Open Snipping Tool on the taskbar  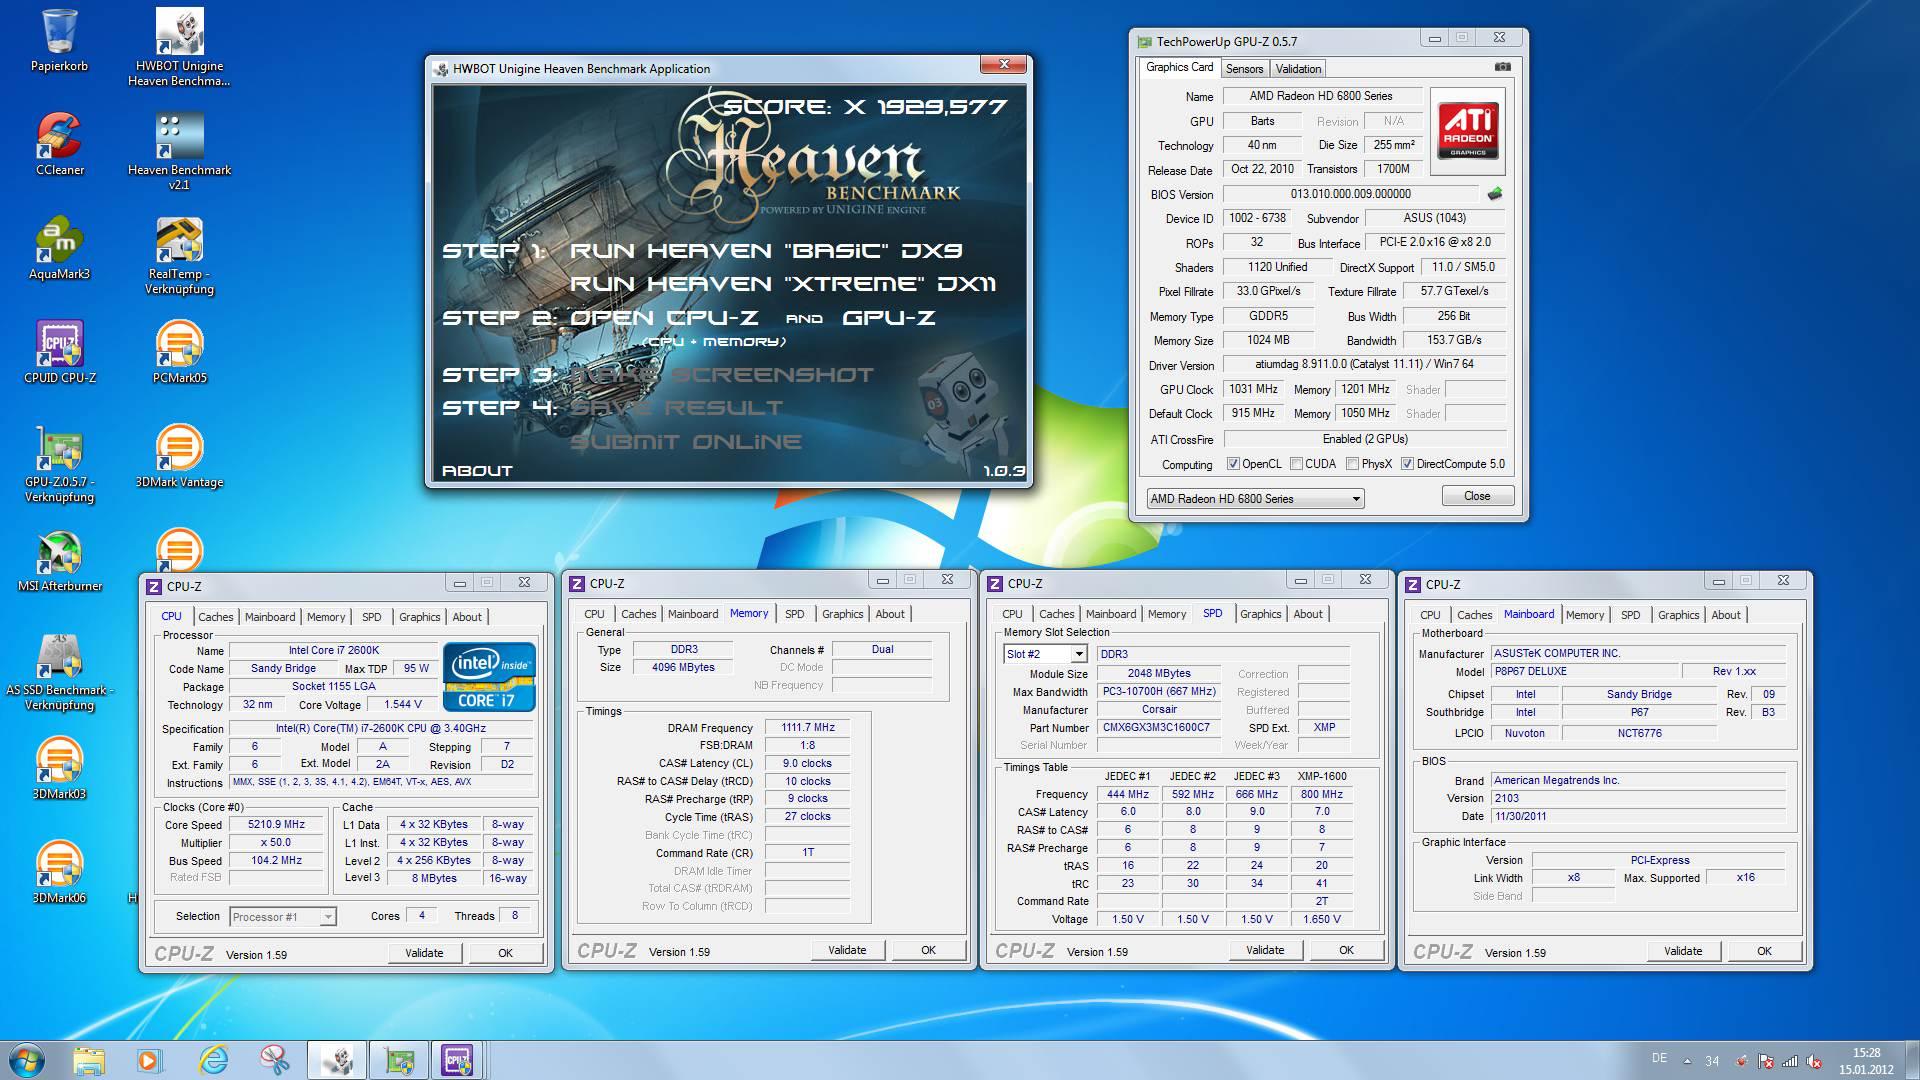[x=274, y=1060]
